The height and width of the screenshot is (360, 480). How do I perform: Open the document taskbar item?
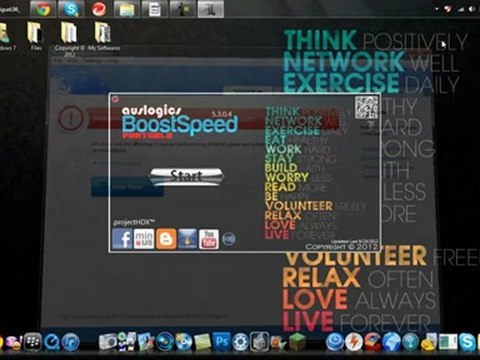155,9
